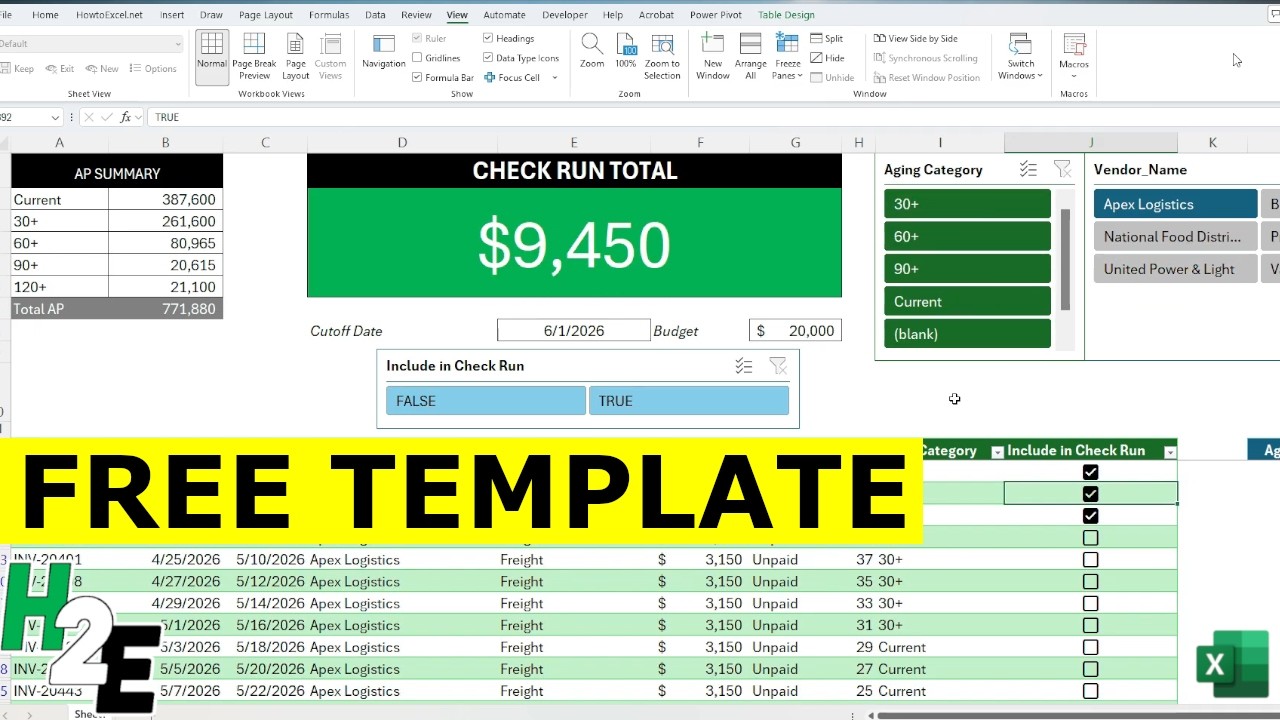Cancel the formula bar entry
The image size is (1280, 720).
[88, 117]
